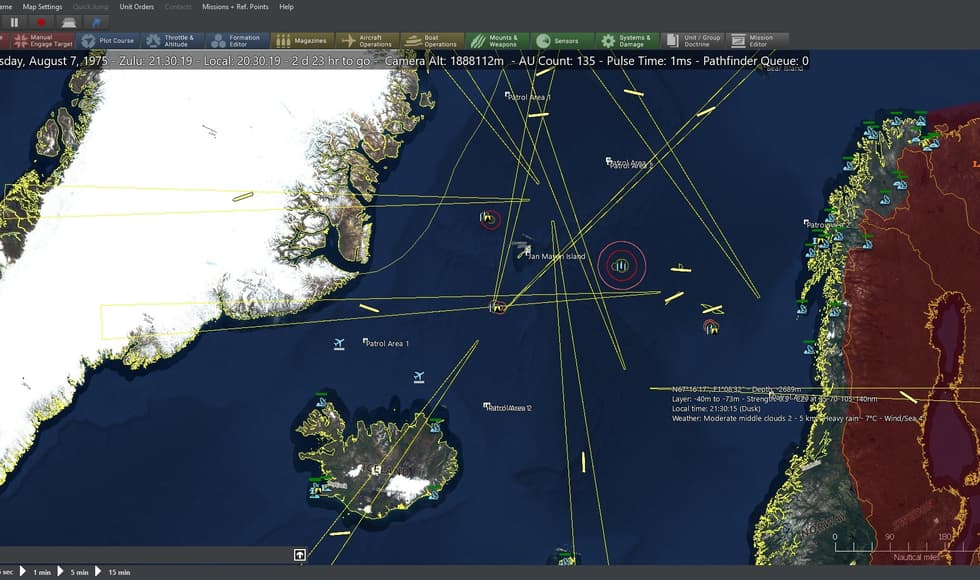The height and width of the screenshot is (580, 980).
Task: Click the red record button
Action: tap(41, 22)
